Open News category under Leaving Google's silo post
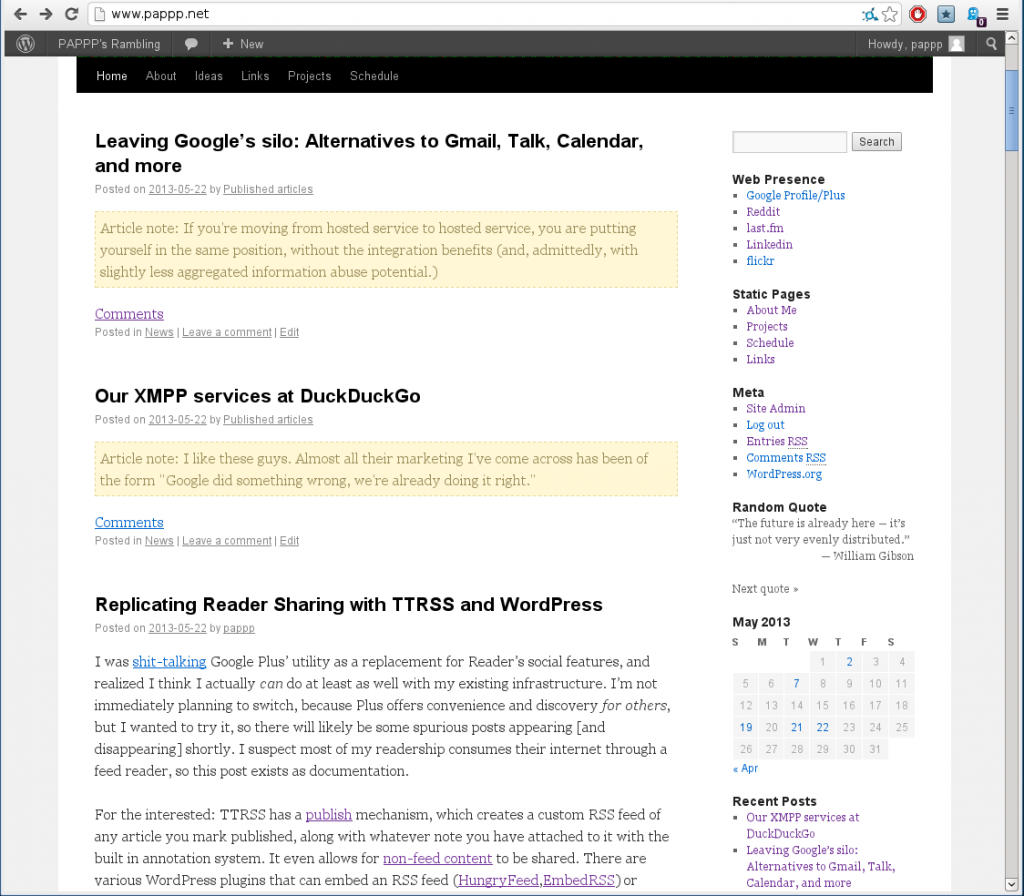Screen dimensions: 1024x896 pos(159,332)
